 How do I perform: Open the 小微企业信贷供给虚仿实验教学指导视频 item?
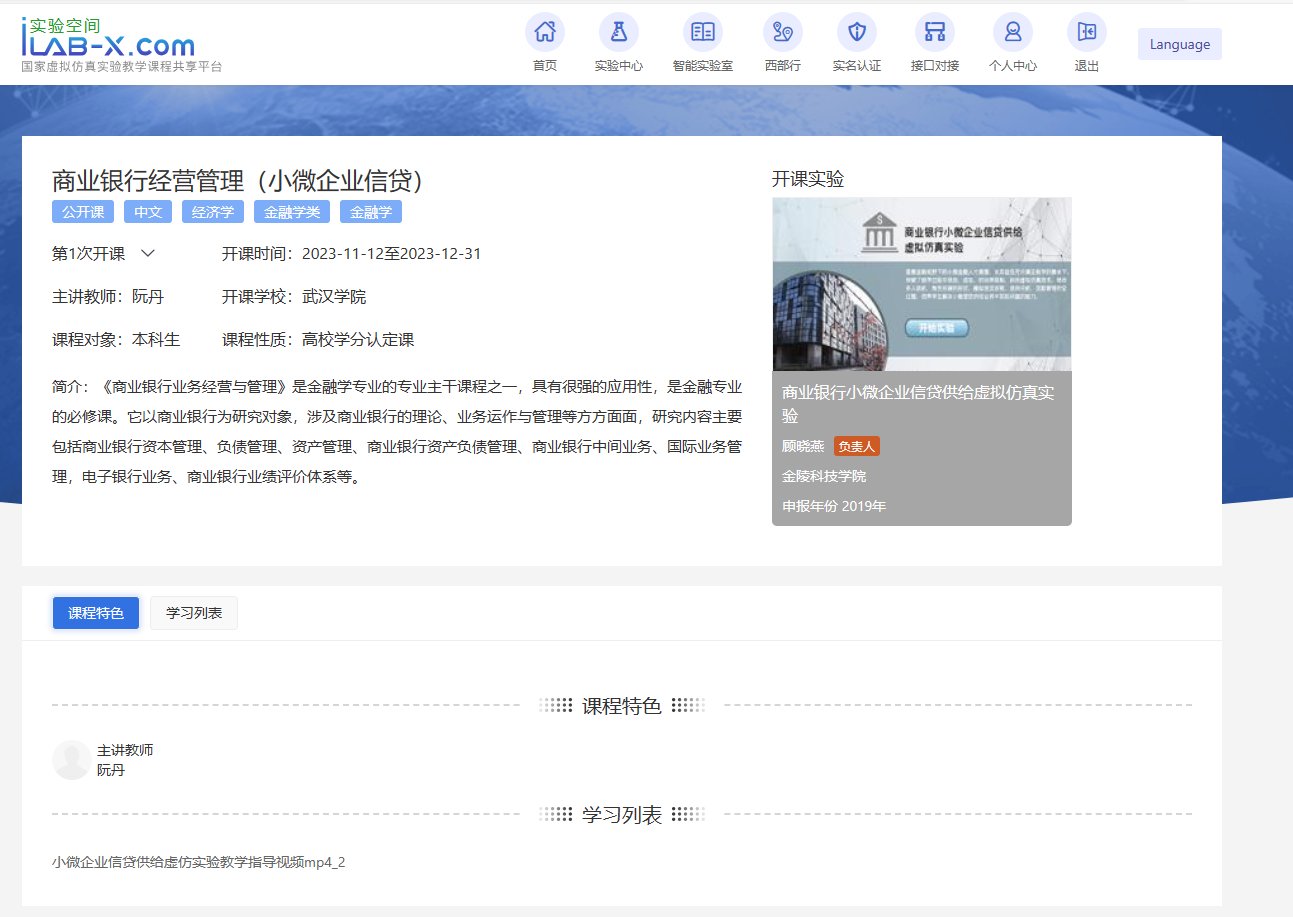[198, 862]
